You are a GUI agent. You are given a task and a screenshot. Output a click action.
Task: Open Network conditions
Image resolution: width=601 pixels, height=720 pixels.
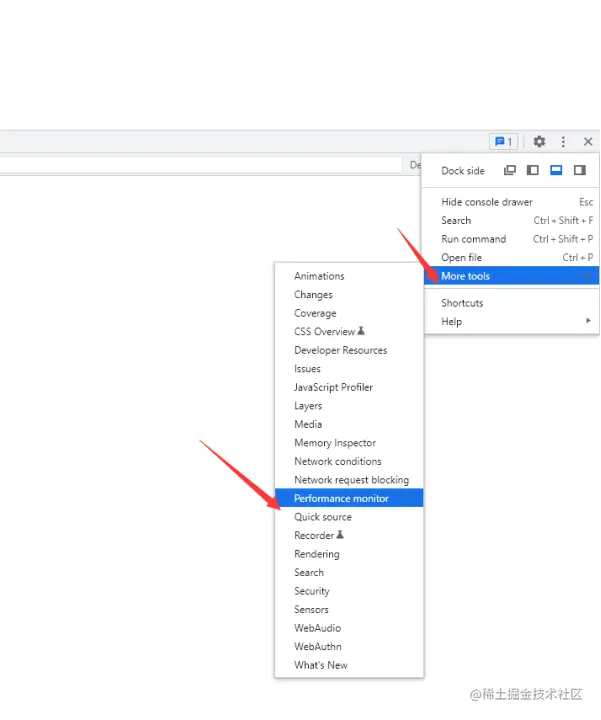[x=349, y=461]
